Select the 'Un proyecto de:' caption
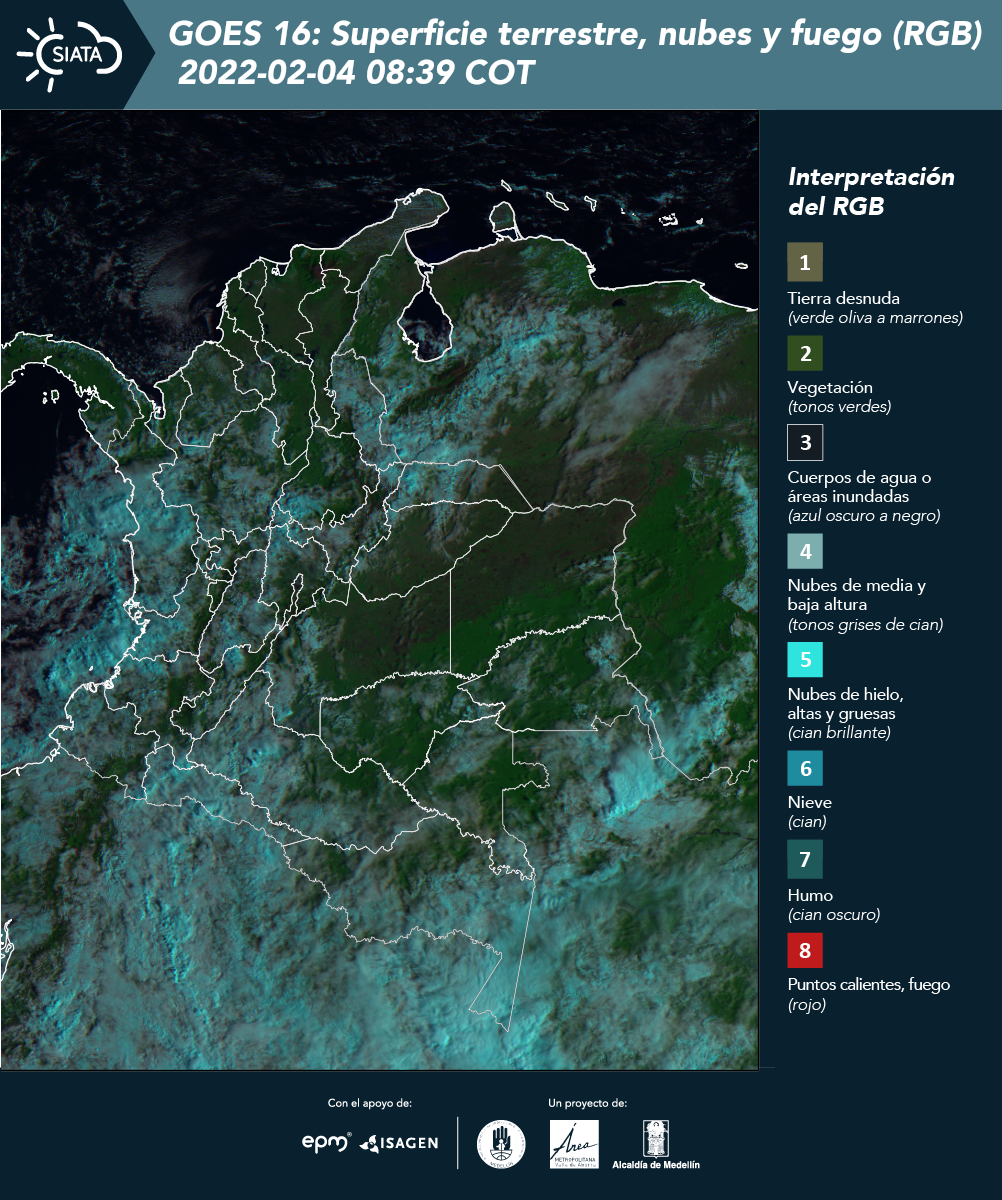 point(588,1103)
